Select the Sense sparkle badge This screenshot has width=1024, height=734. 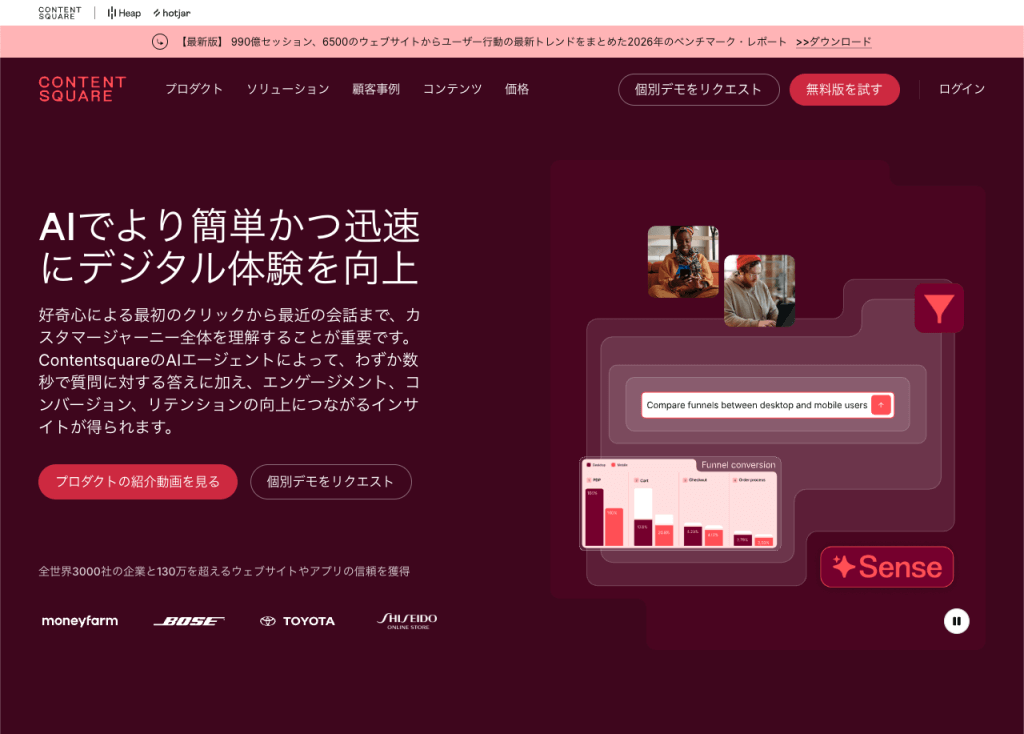click(x=886, y=566)
